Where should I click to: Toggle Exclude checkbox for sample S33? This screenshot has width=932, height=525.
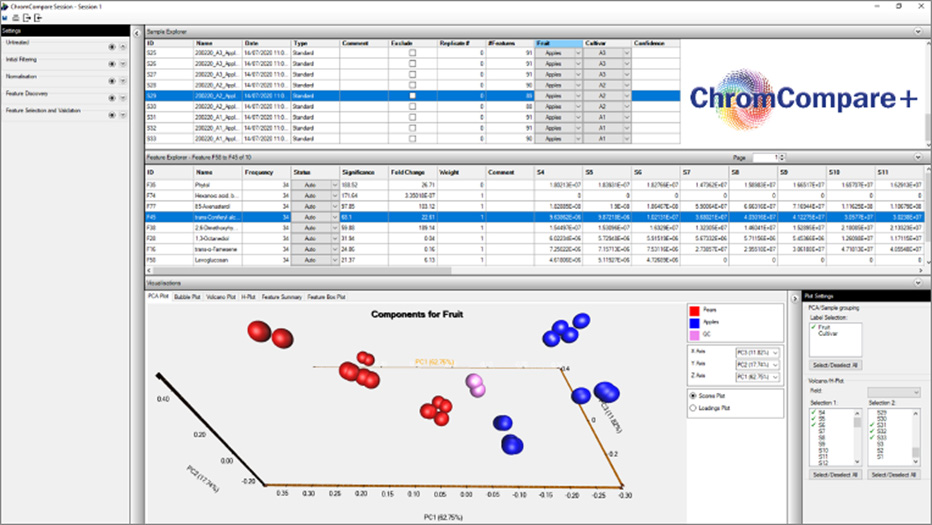413,139
